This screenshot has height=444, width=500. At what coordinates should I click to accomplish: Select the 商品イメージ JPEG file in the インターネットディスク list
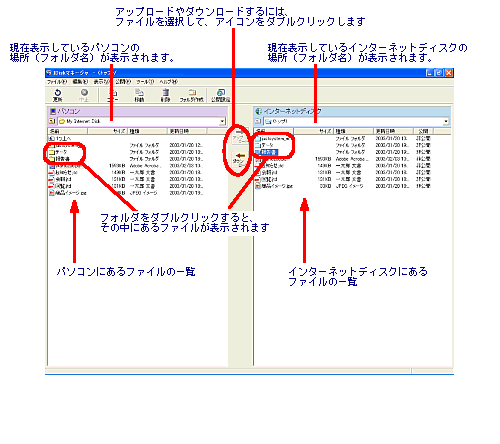(274, 186)
